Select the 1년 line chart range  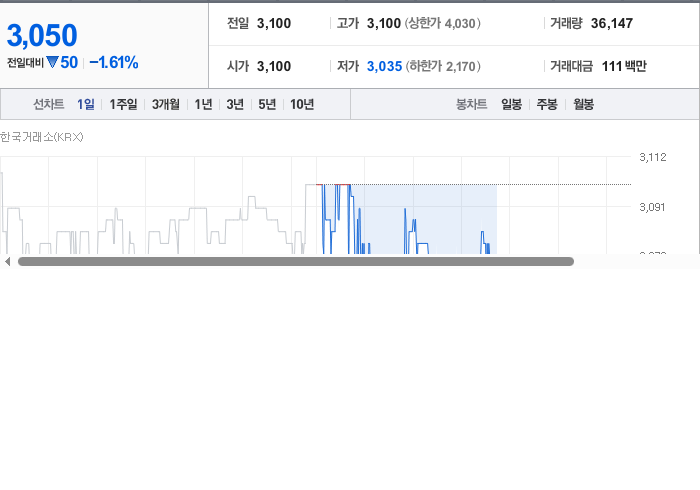coord(203,104)
